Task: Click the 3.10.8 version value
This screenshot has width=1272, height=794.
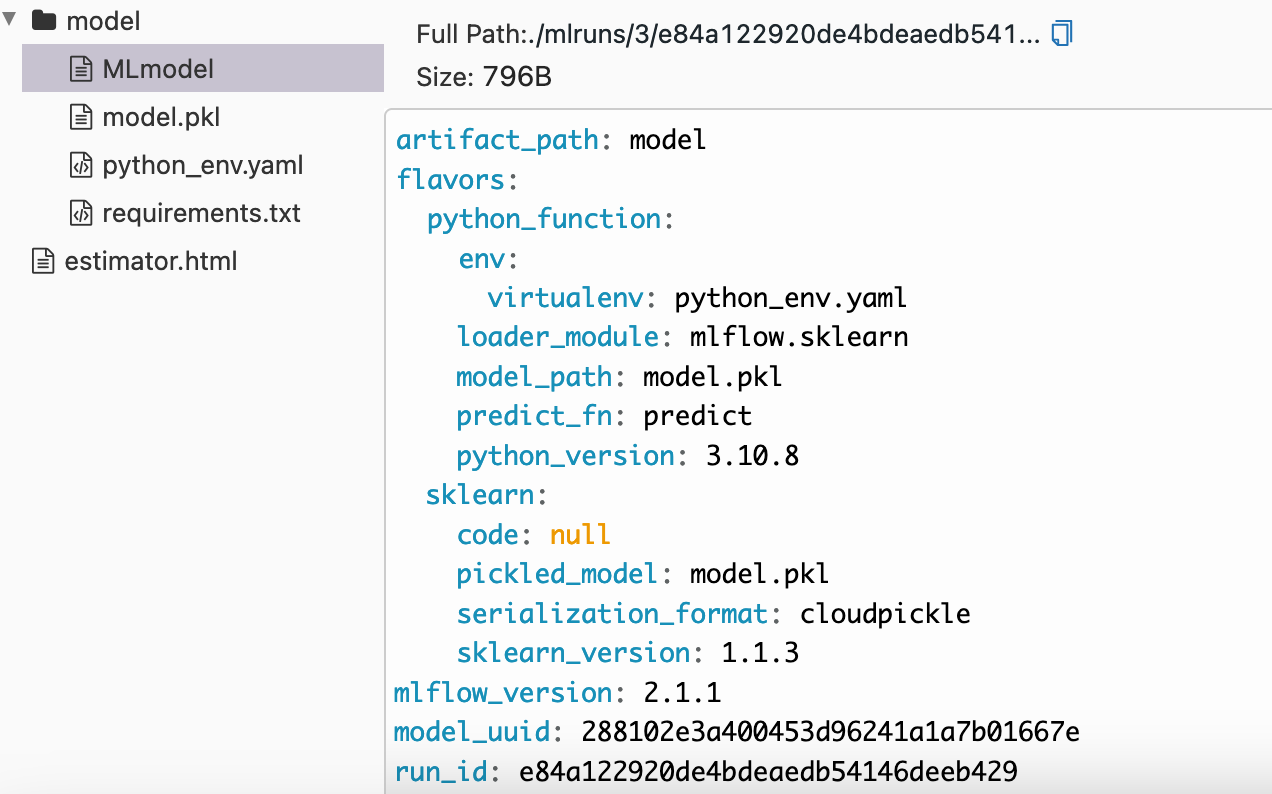Action: coord(752,456)
